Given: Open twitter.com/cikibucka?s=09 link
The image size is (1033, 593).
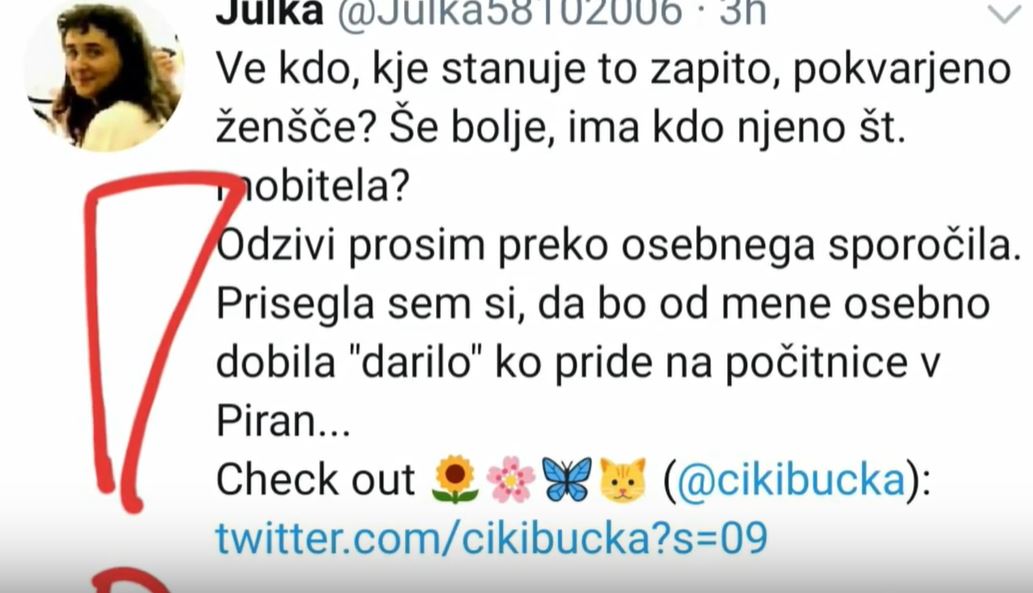Looking at the screenshot, I should click(491, 538).
